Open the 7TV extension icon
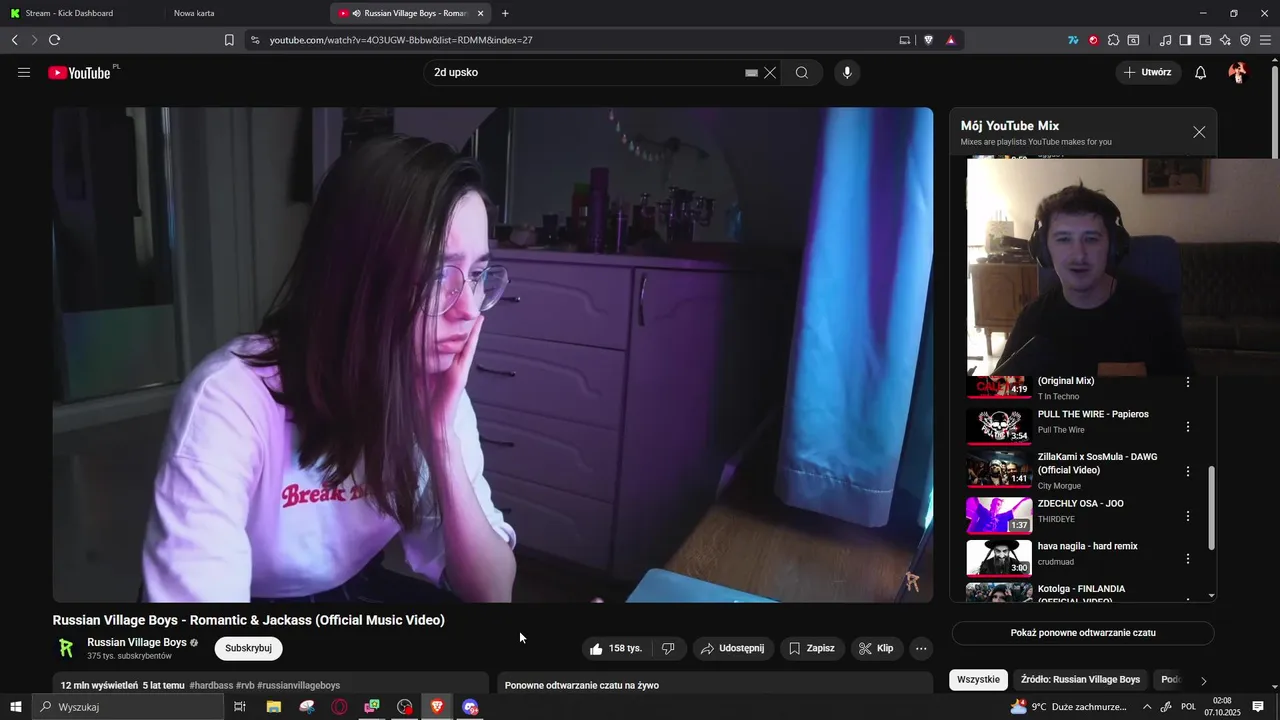Image resolution: width=1280 pixels, height=720 pixels. pyautogui.click(x=1073, y=40)
